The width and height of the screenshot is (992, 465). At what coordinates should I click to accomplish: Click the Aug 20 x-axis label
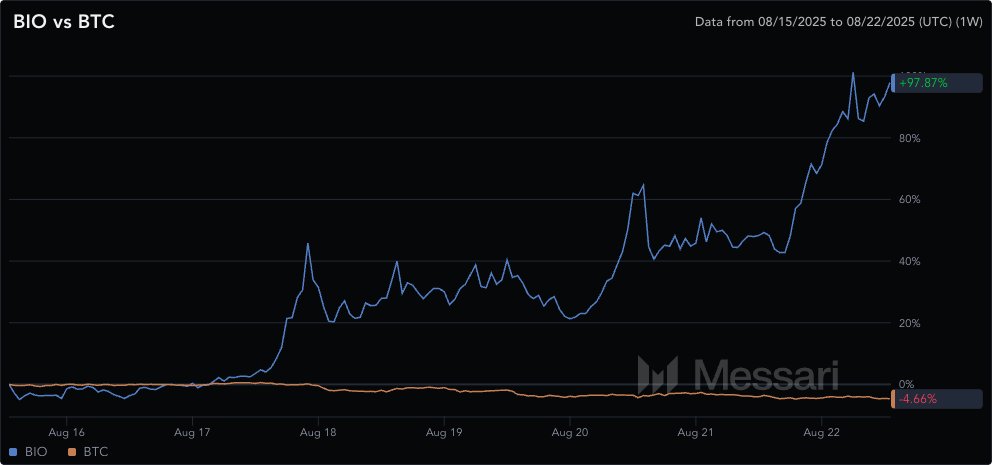(x=569, y=433)
